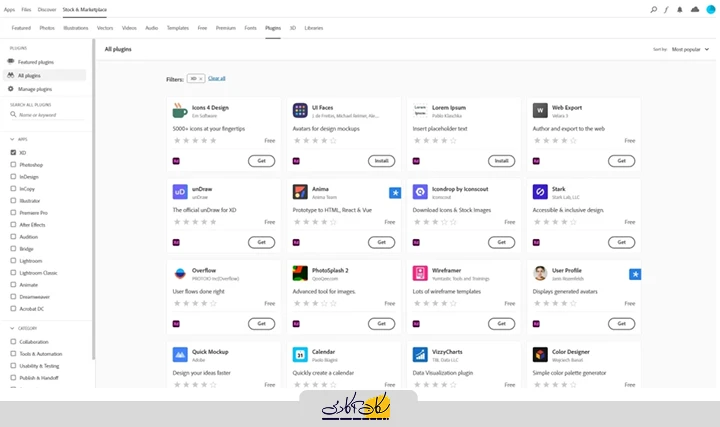The image size is (720, 427).
Task: Click the notifications bell icon
Action: [681, 9]
